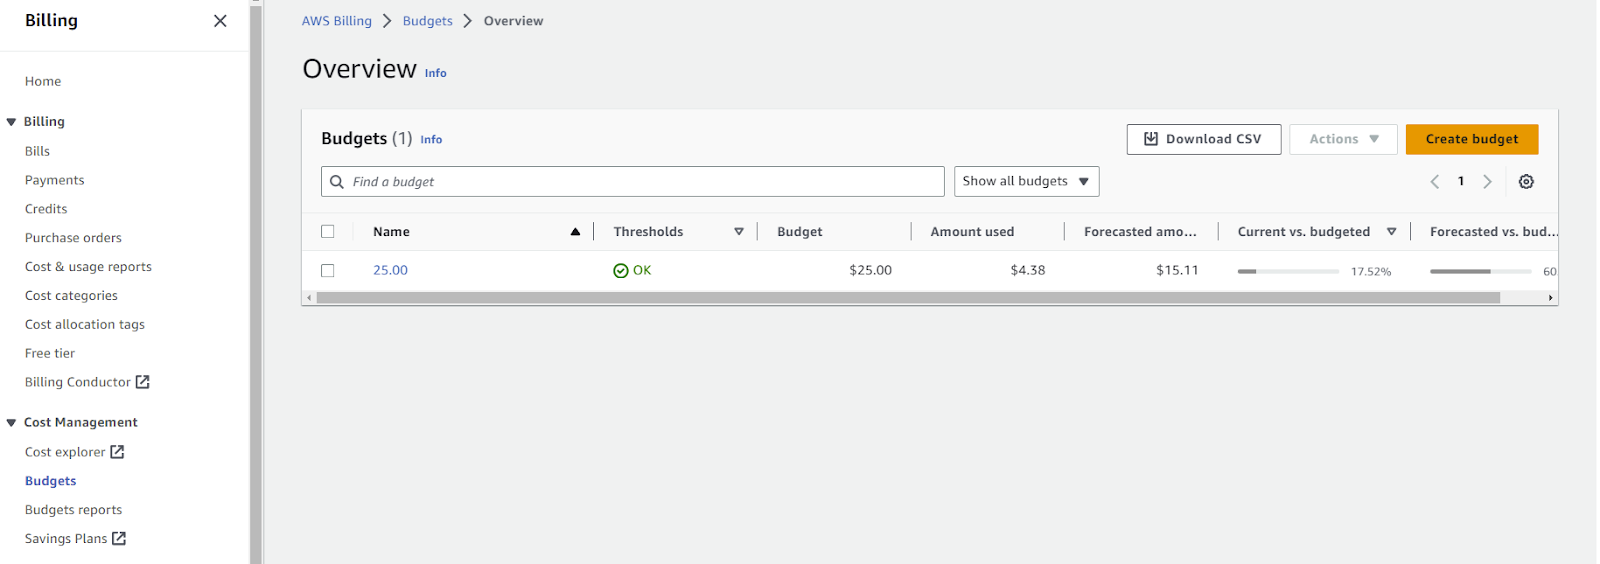The height and width of the screenshot is (564, 1600).
Task: Open Payments in the sidebar
Action: [55, 181]
